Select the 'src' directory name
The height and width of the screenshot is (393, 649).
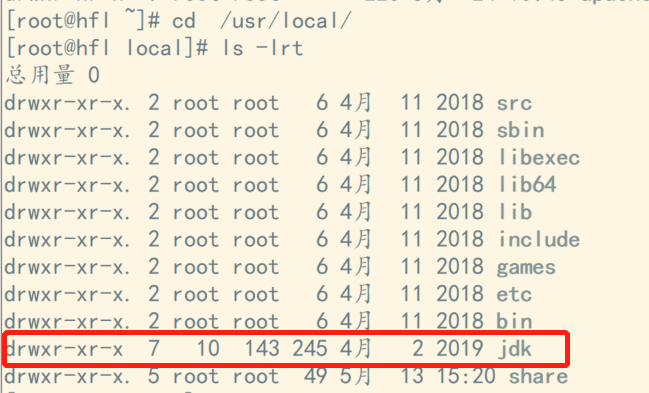click(514, 103)
